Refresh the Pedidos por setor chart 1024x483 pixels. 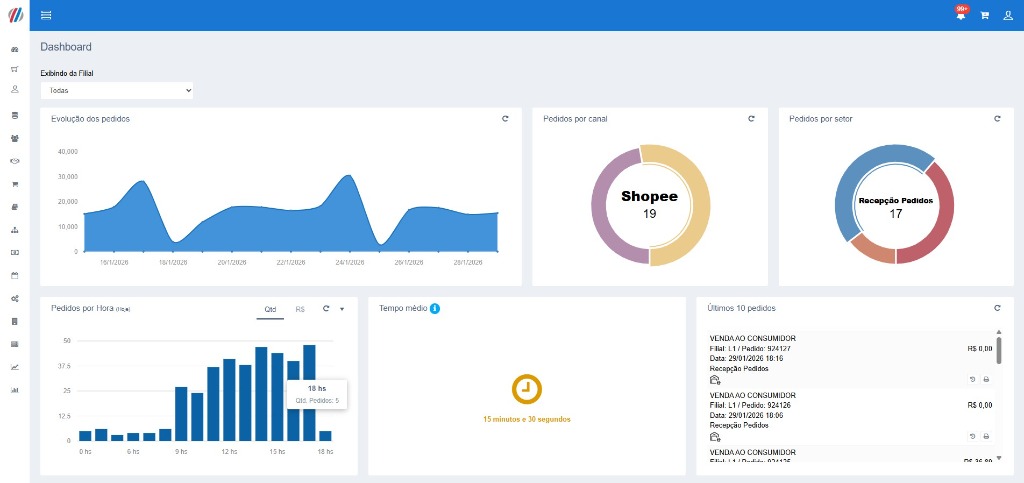997,119
